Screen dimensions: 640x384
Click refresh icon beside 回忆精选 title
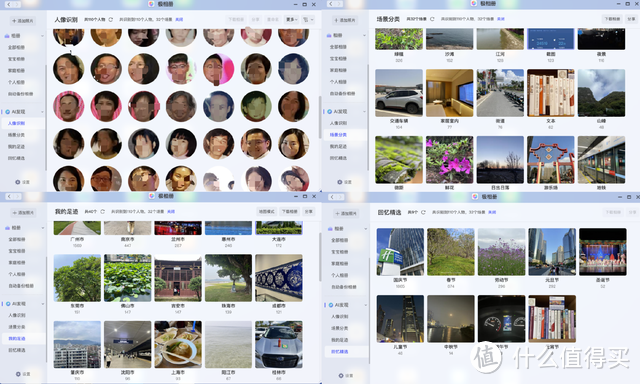[423, 212]
